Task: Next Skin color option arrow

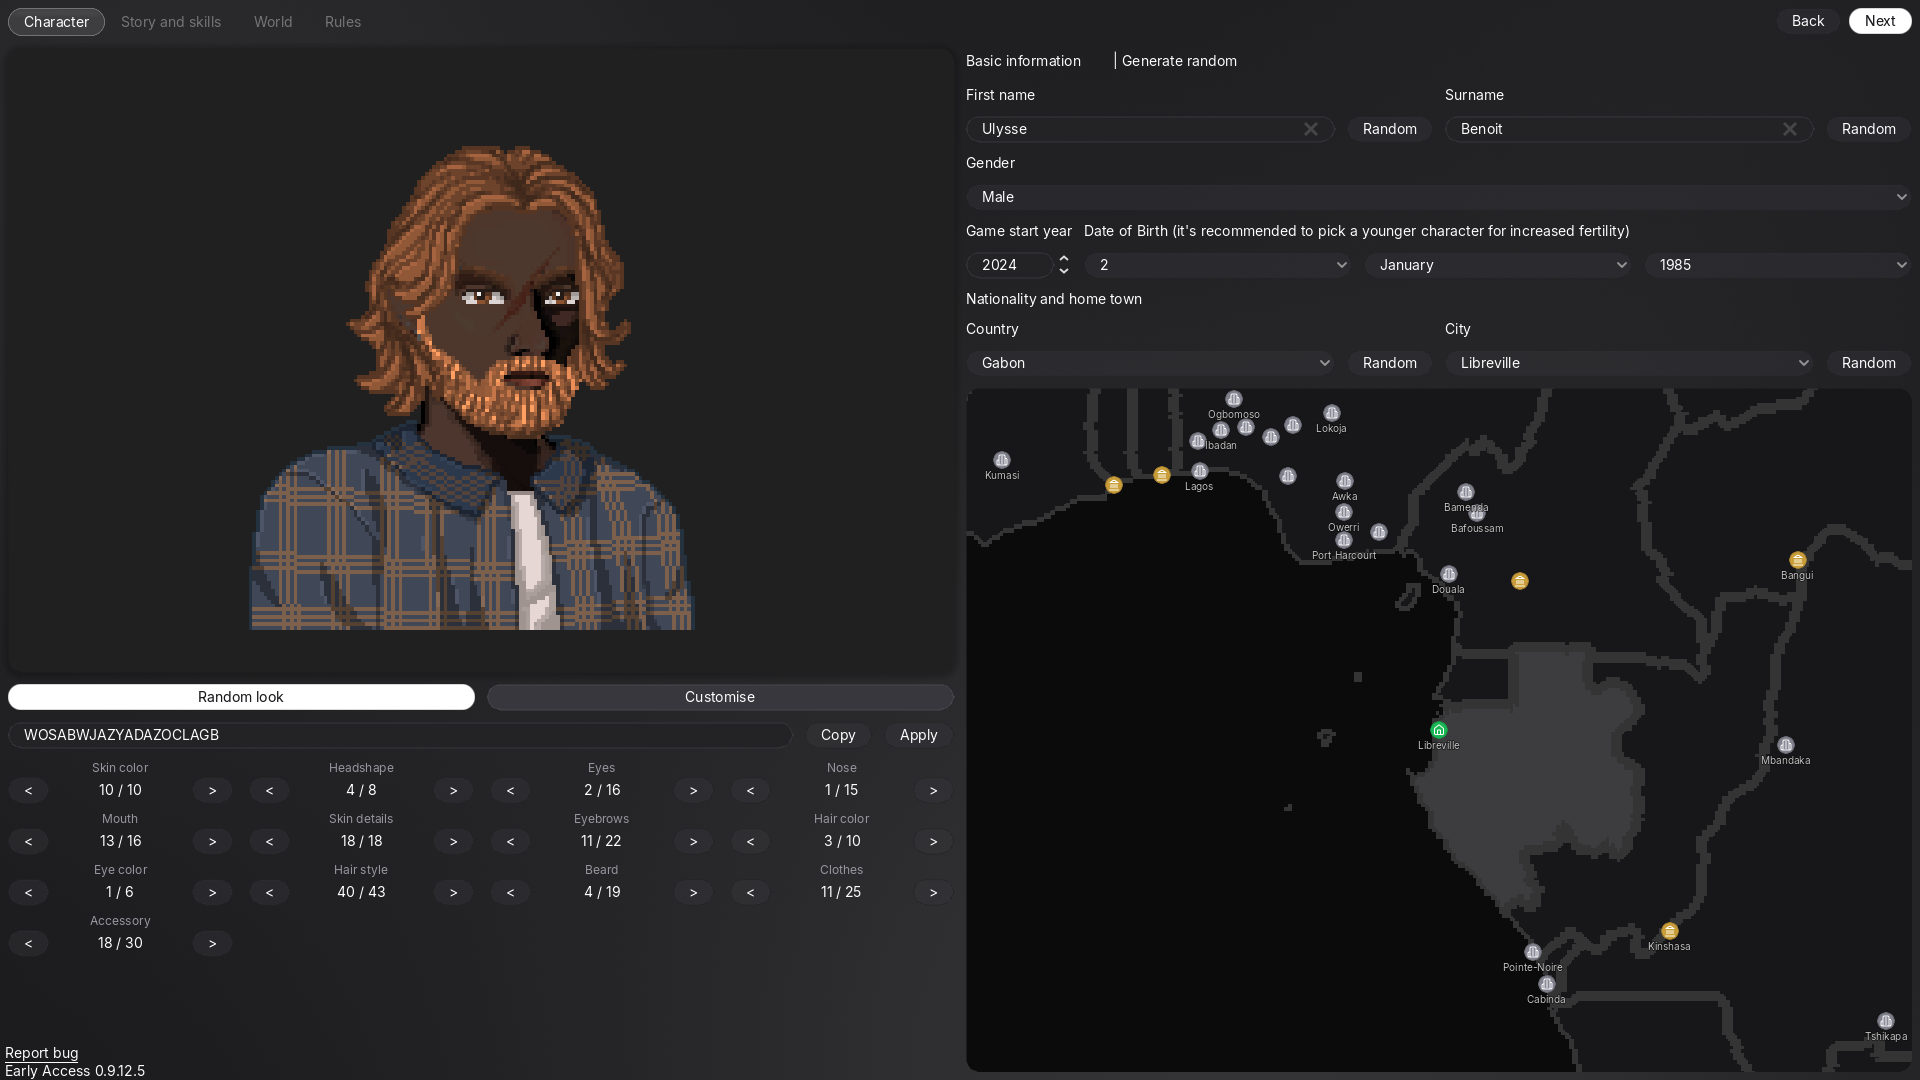Action: pos(212,790)
